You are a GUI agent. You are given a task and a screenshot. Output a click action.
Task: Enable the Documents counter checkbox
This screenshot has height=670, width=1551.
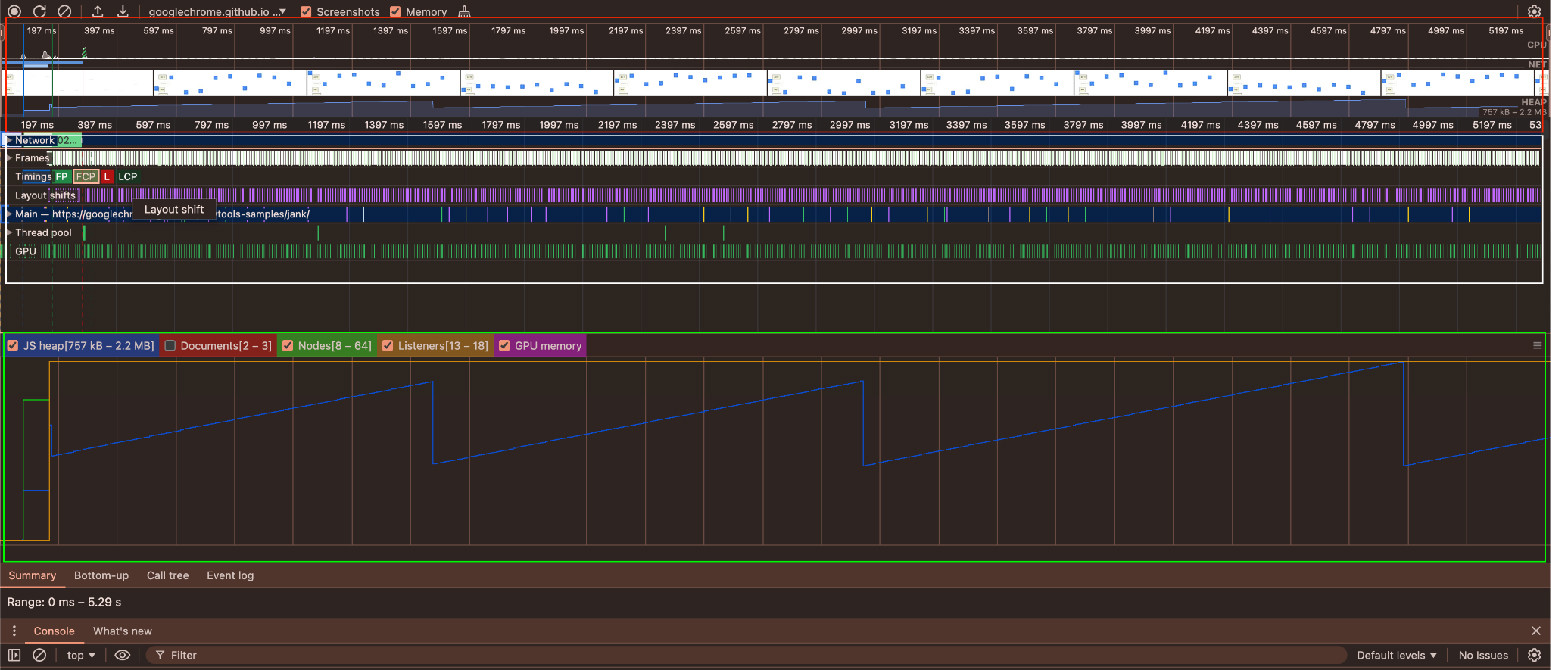point(170,346)
